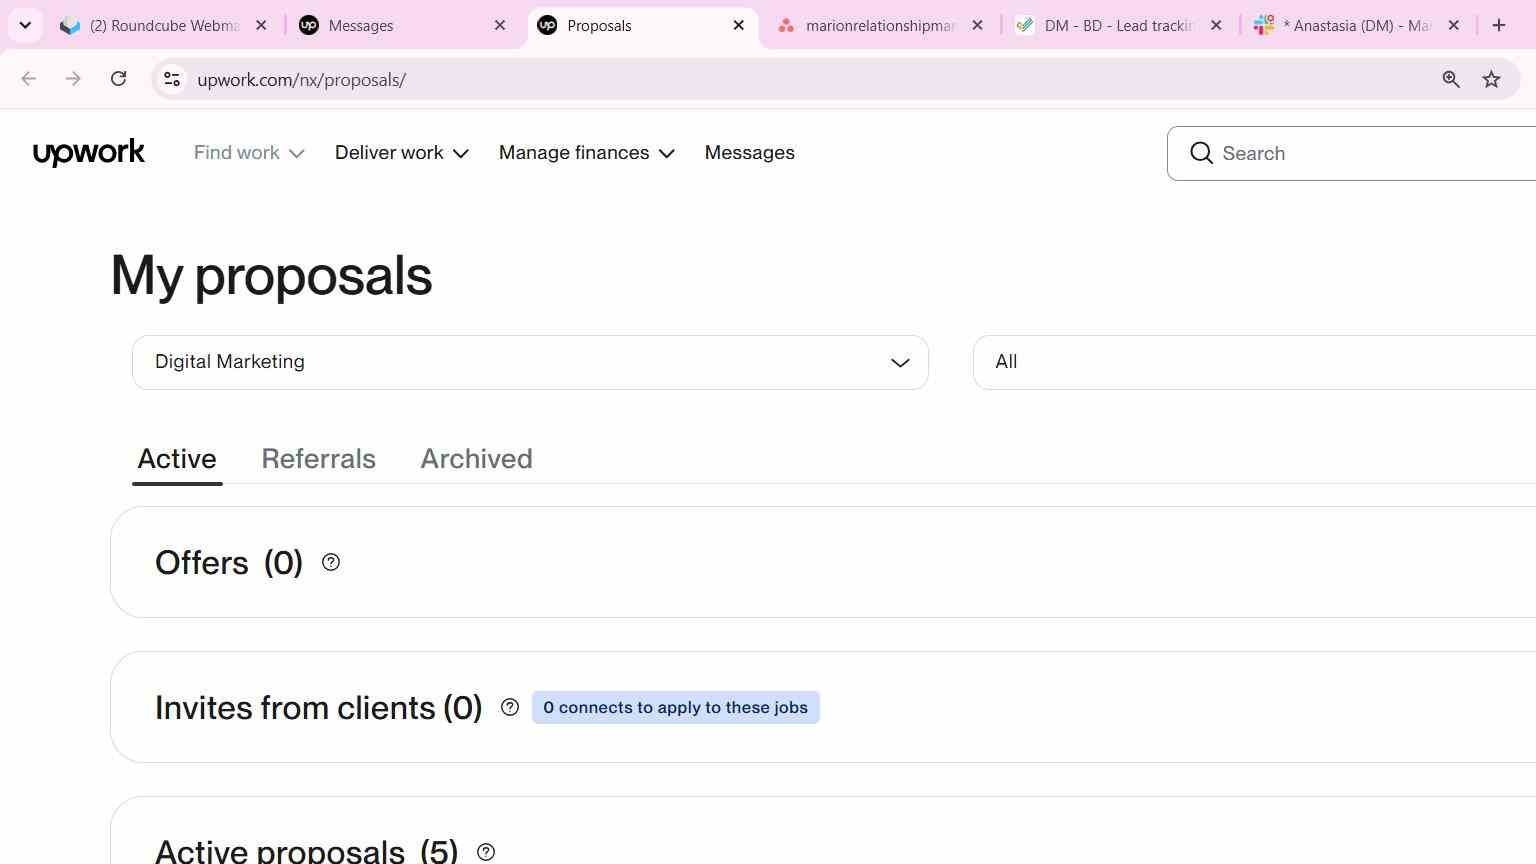Click the Upwork logo
This screenshot has width=1536, height=864.
click(89, 153)
